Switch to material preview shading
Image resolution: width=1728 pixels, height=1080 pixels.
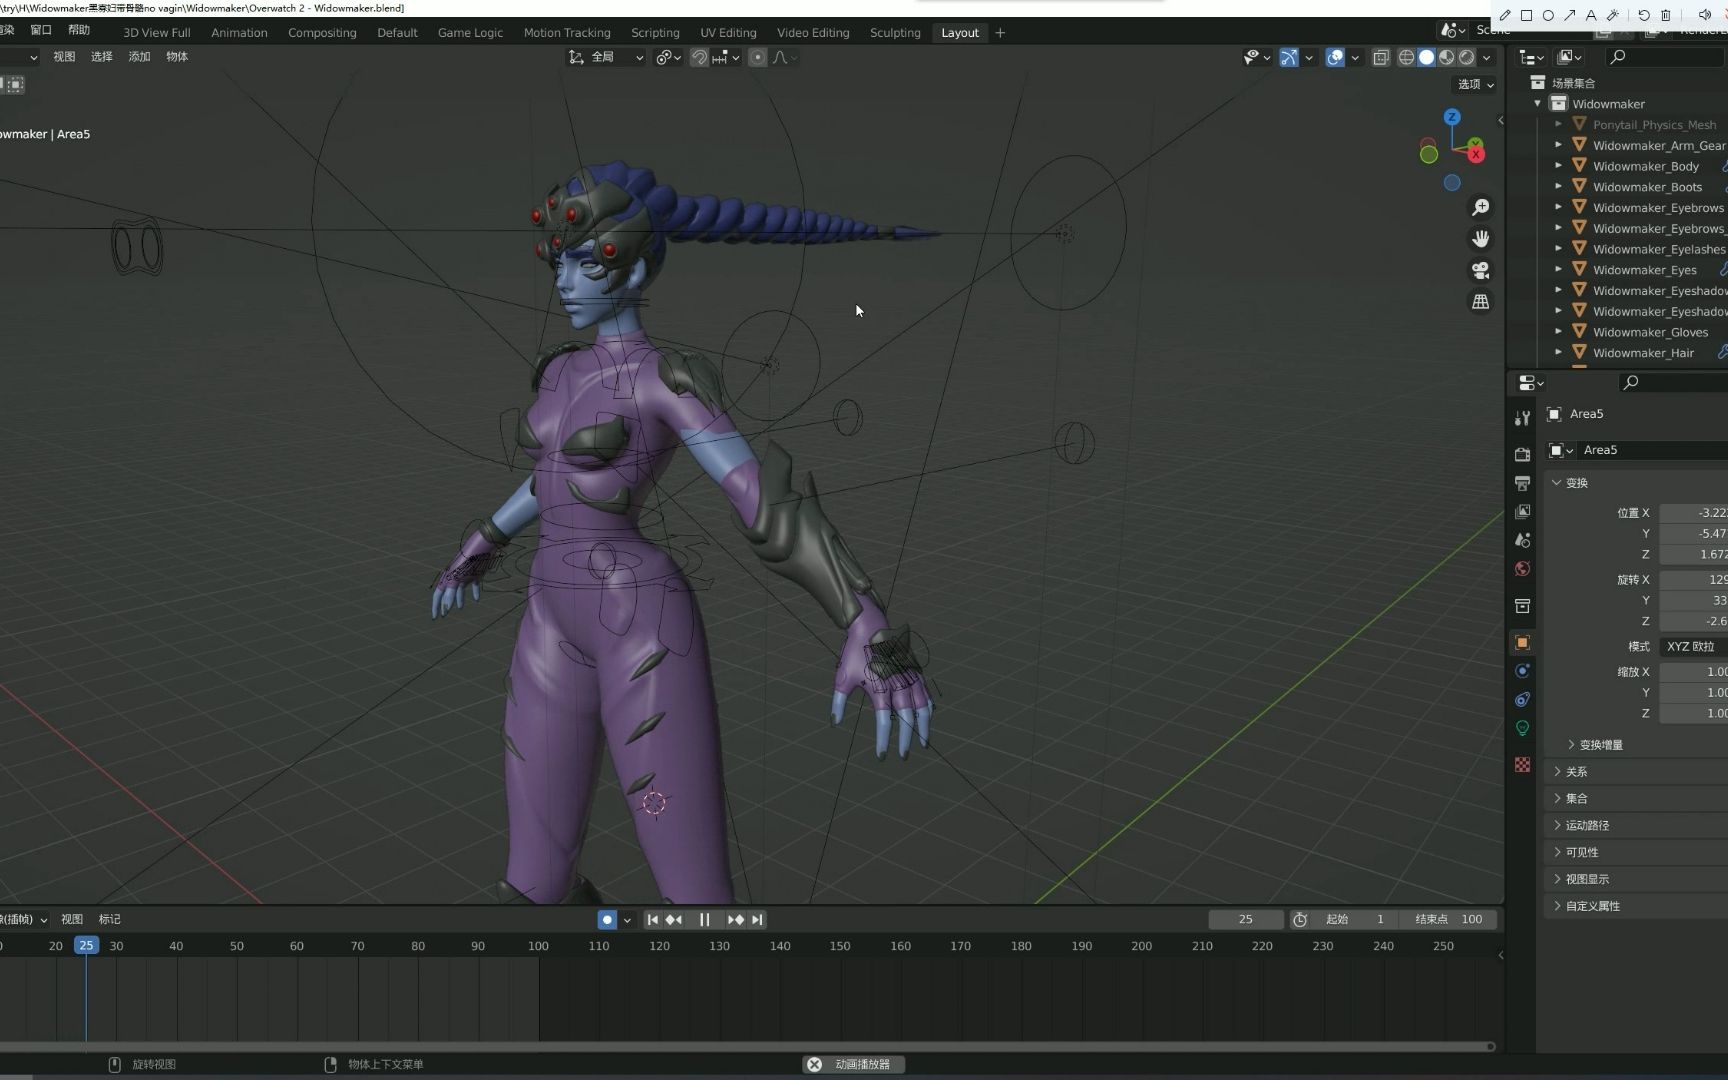coord(1446,57)
